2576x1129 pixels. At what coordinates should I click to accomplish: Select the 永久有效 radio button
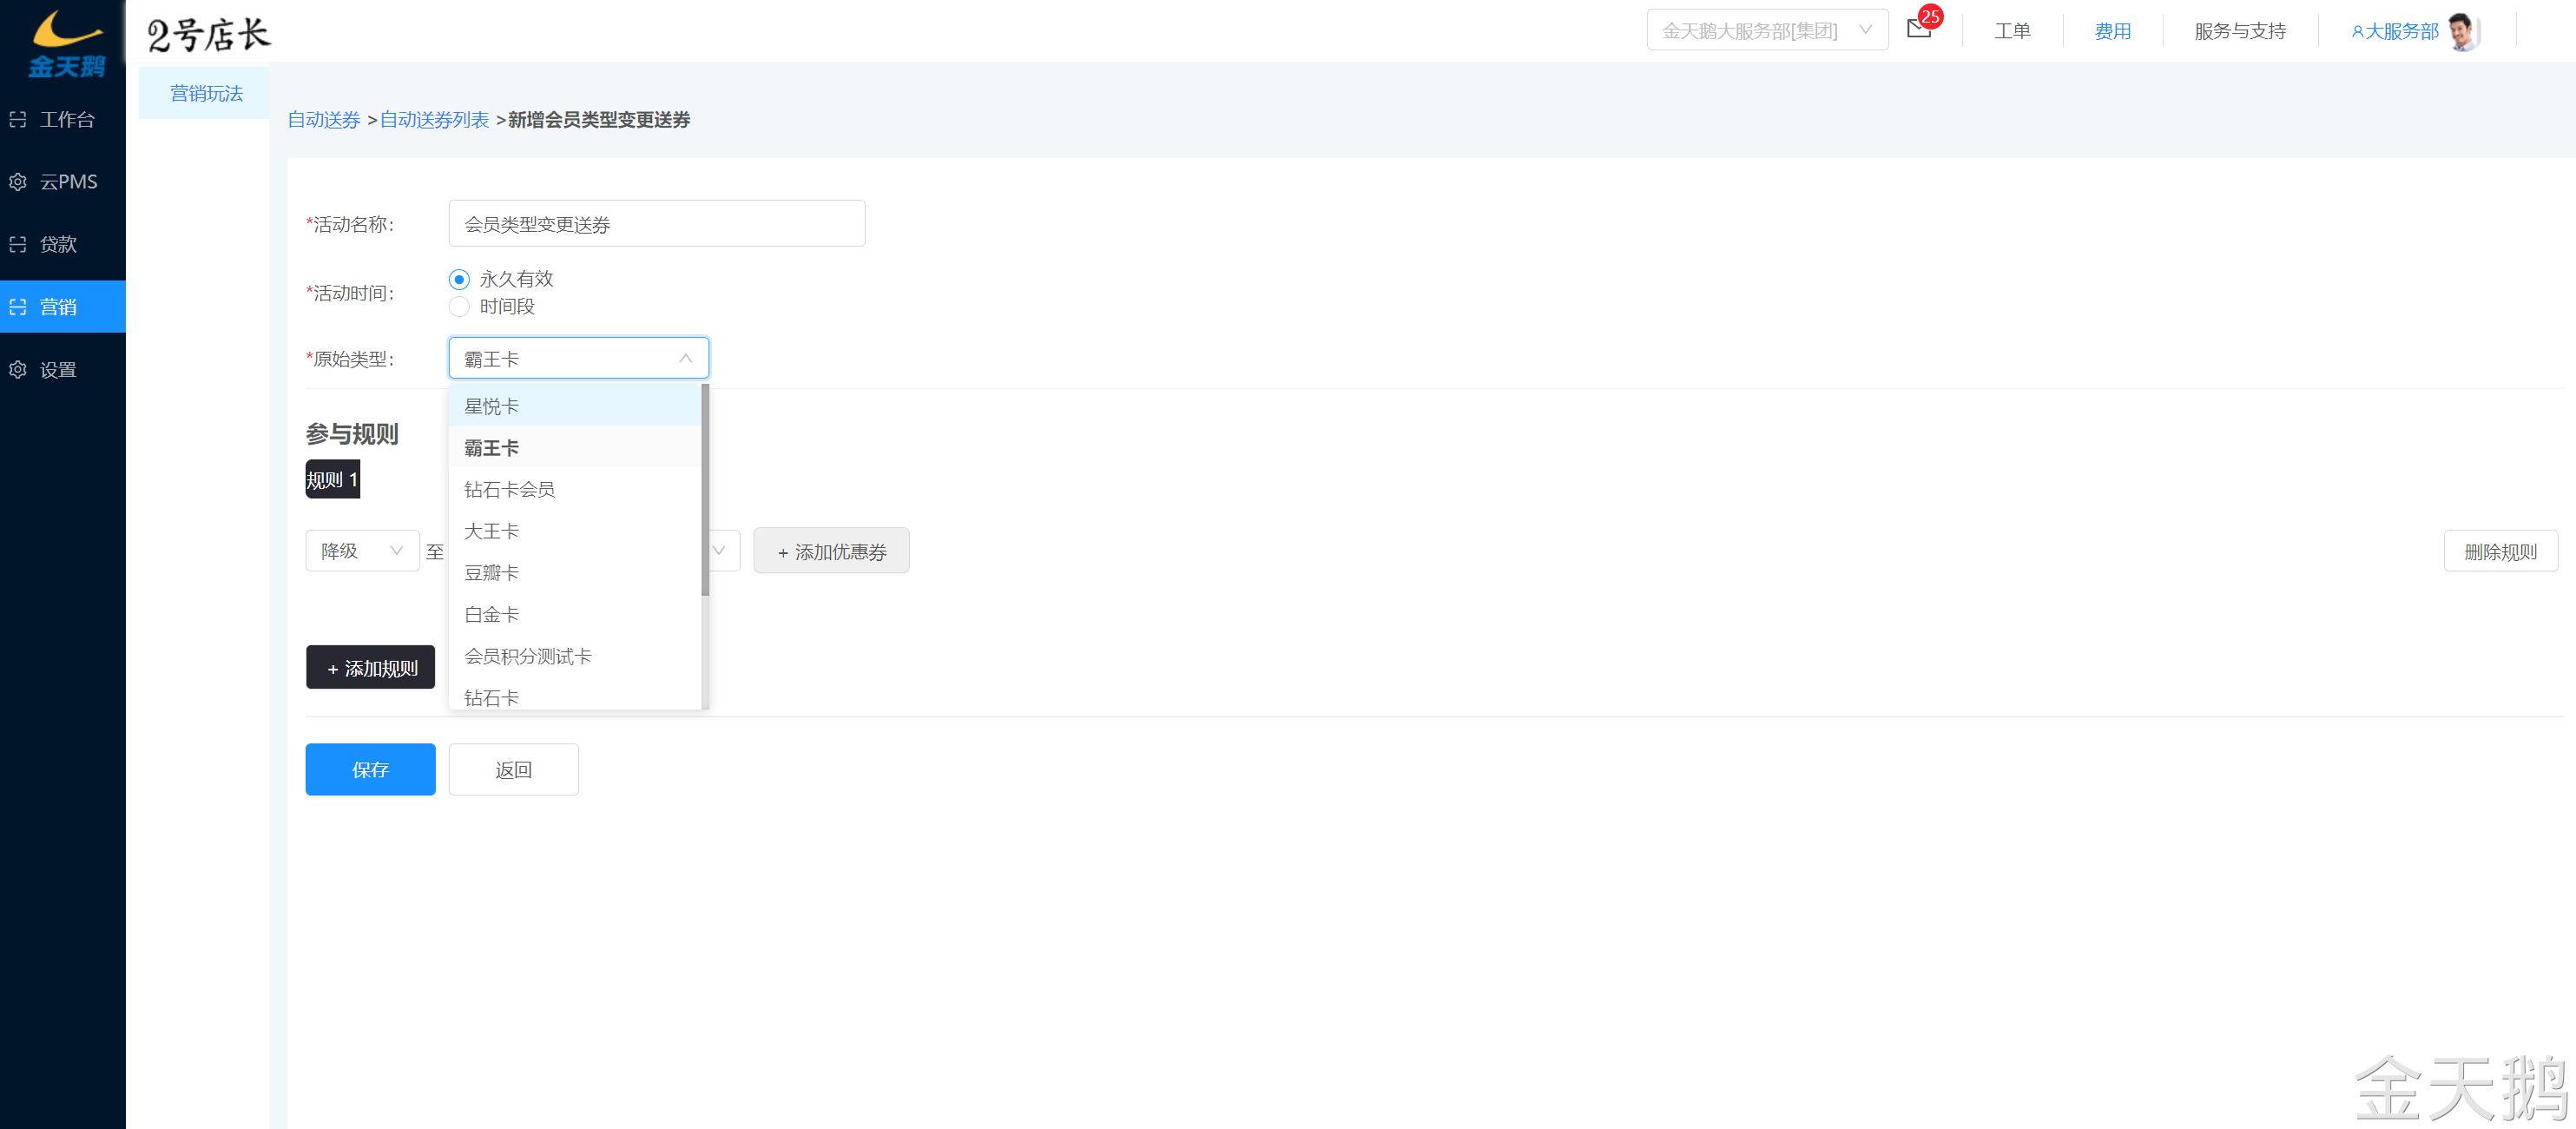459,279
